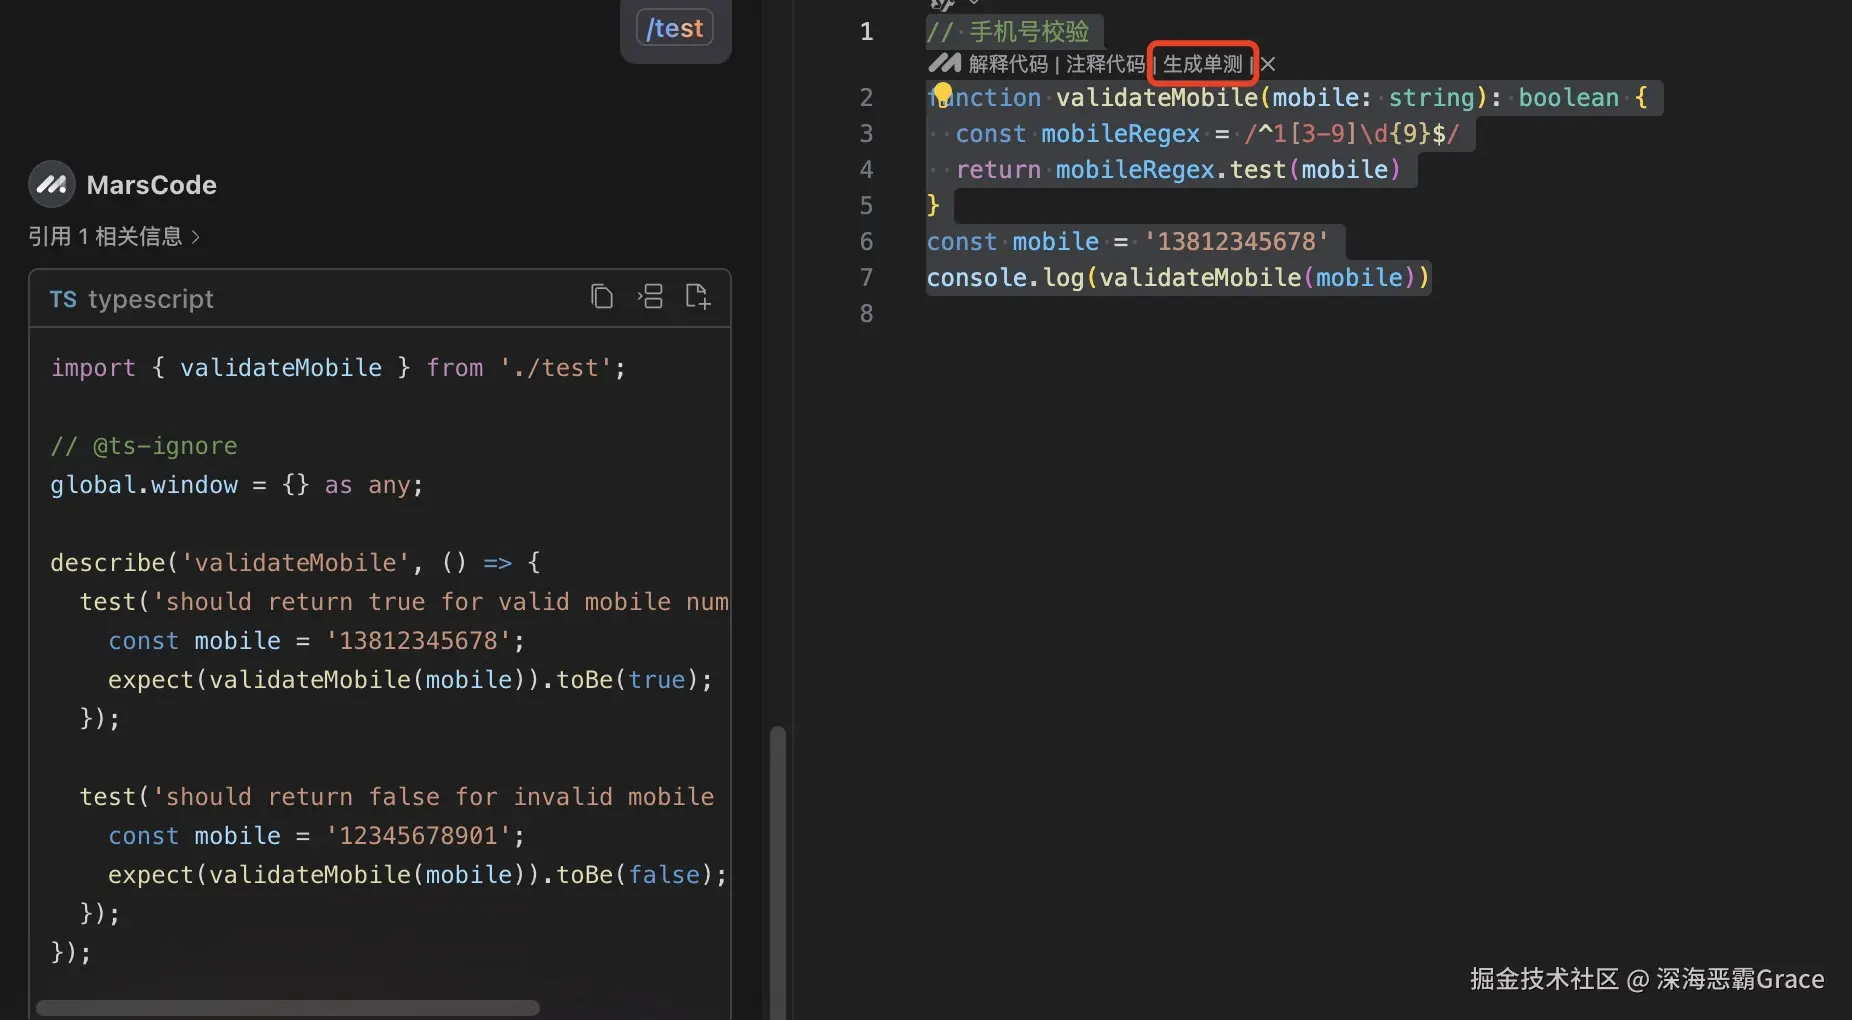
Task: Click the MarsCode icon in code lens
Action: (944, 63)
